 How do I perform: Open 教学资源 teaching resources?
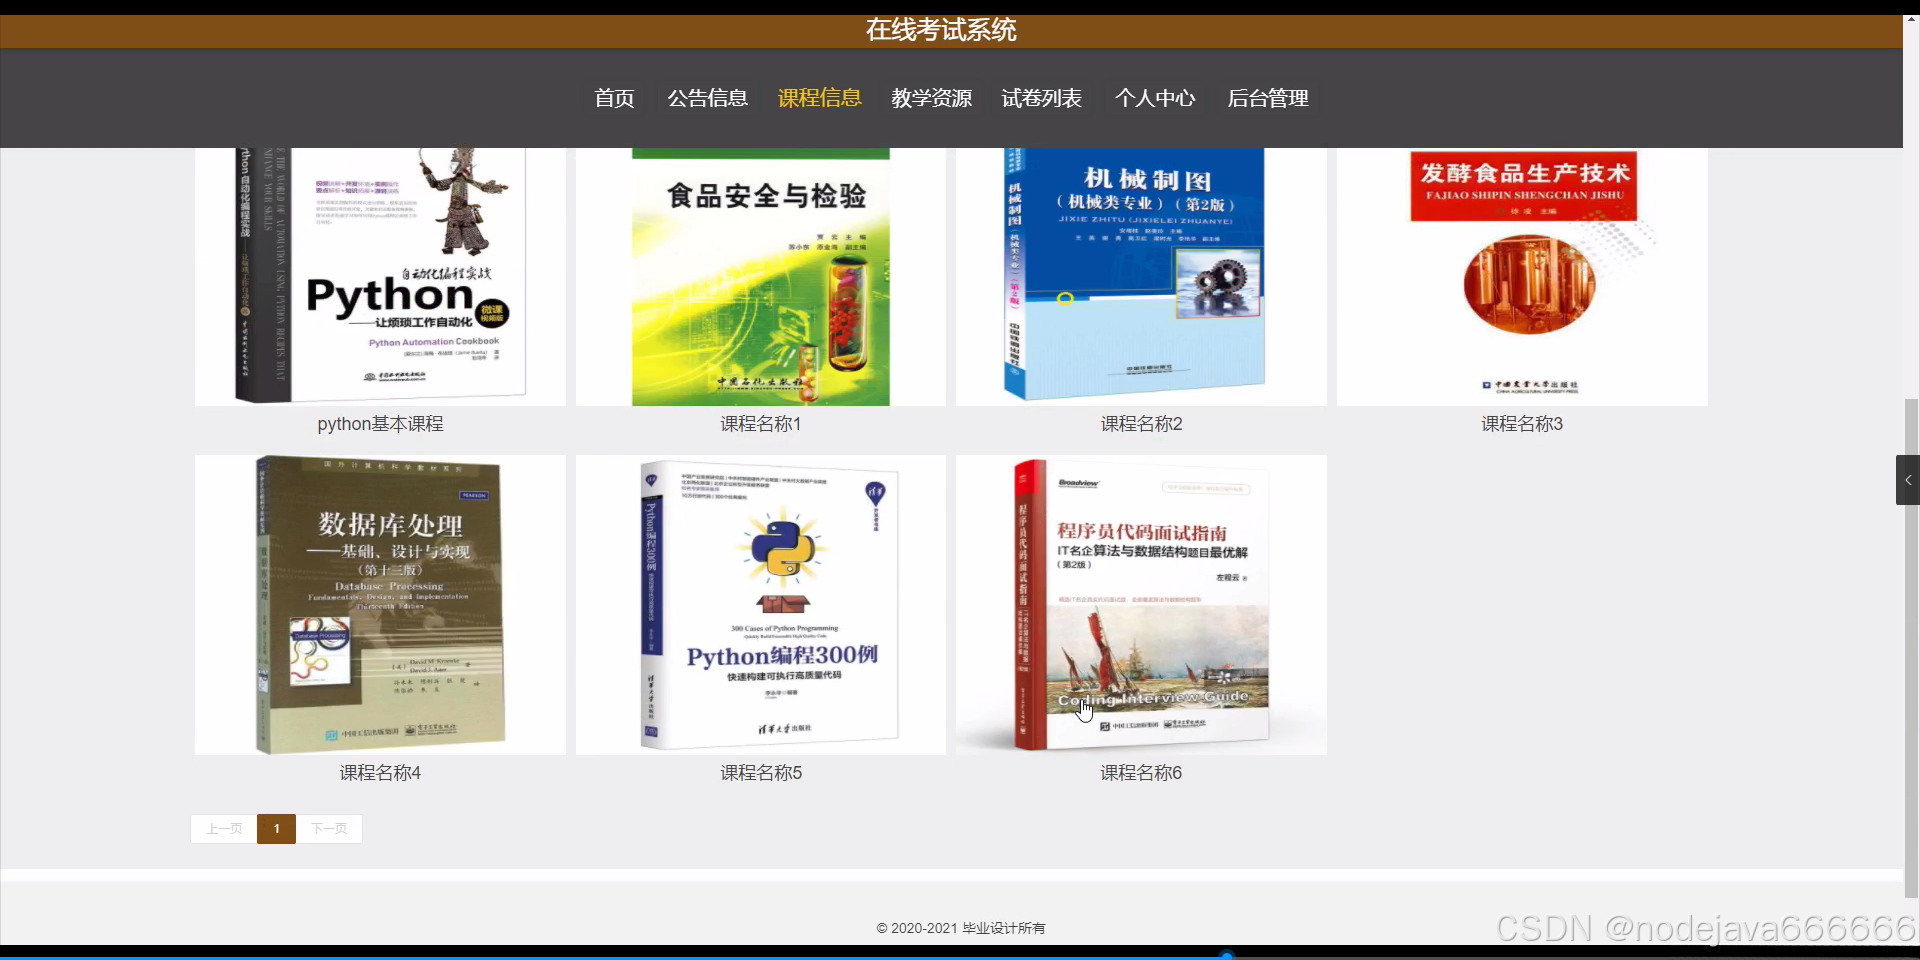[x=931, y=98]
